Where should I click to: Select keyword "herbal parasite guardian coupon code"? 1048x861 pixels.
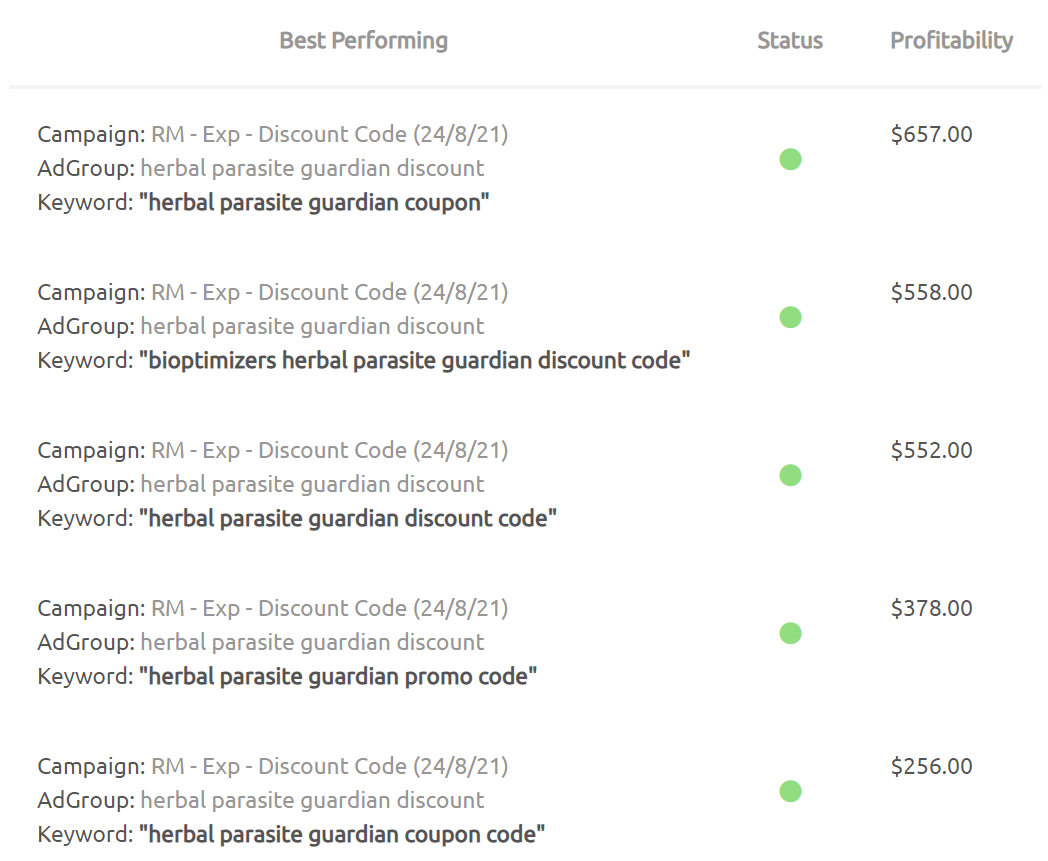(x=342, y=835)
